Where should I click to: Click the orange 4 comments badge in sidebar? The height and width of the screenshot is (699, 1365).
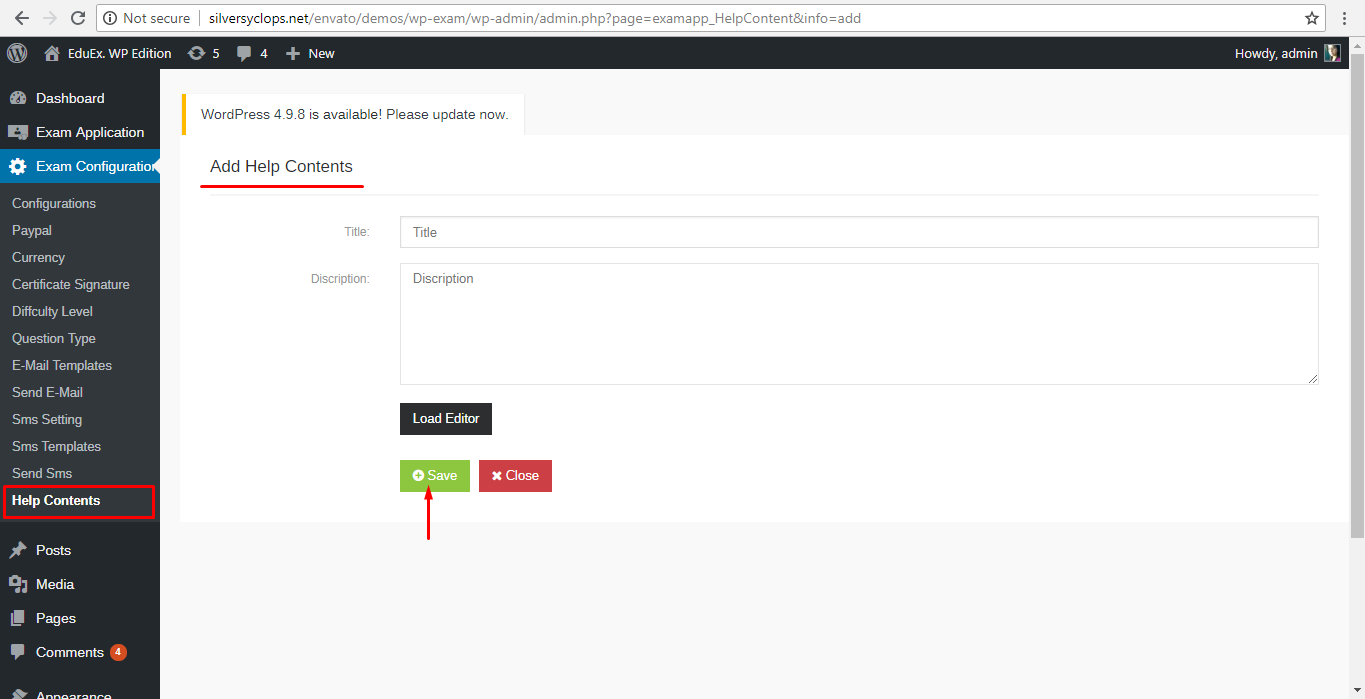pyautogui.click(x=118, y=652)
